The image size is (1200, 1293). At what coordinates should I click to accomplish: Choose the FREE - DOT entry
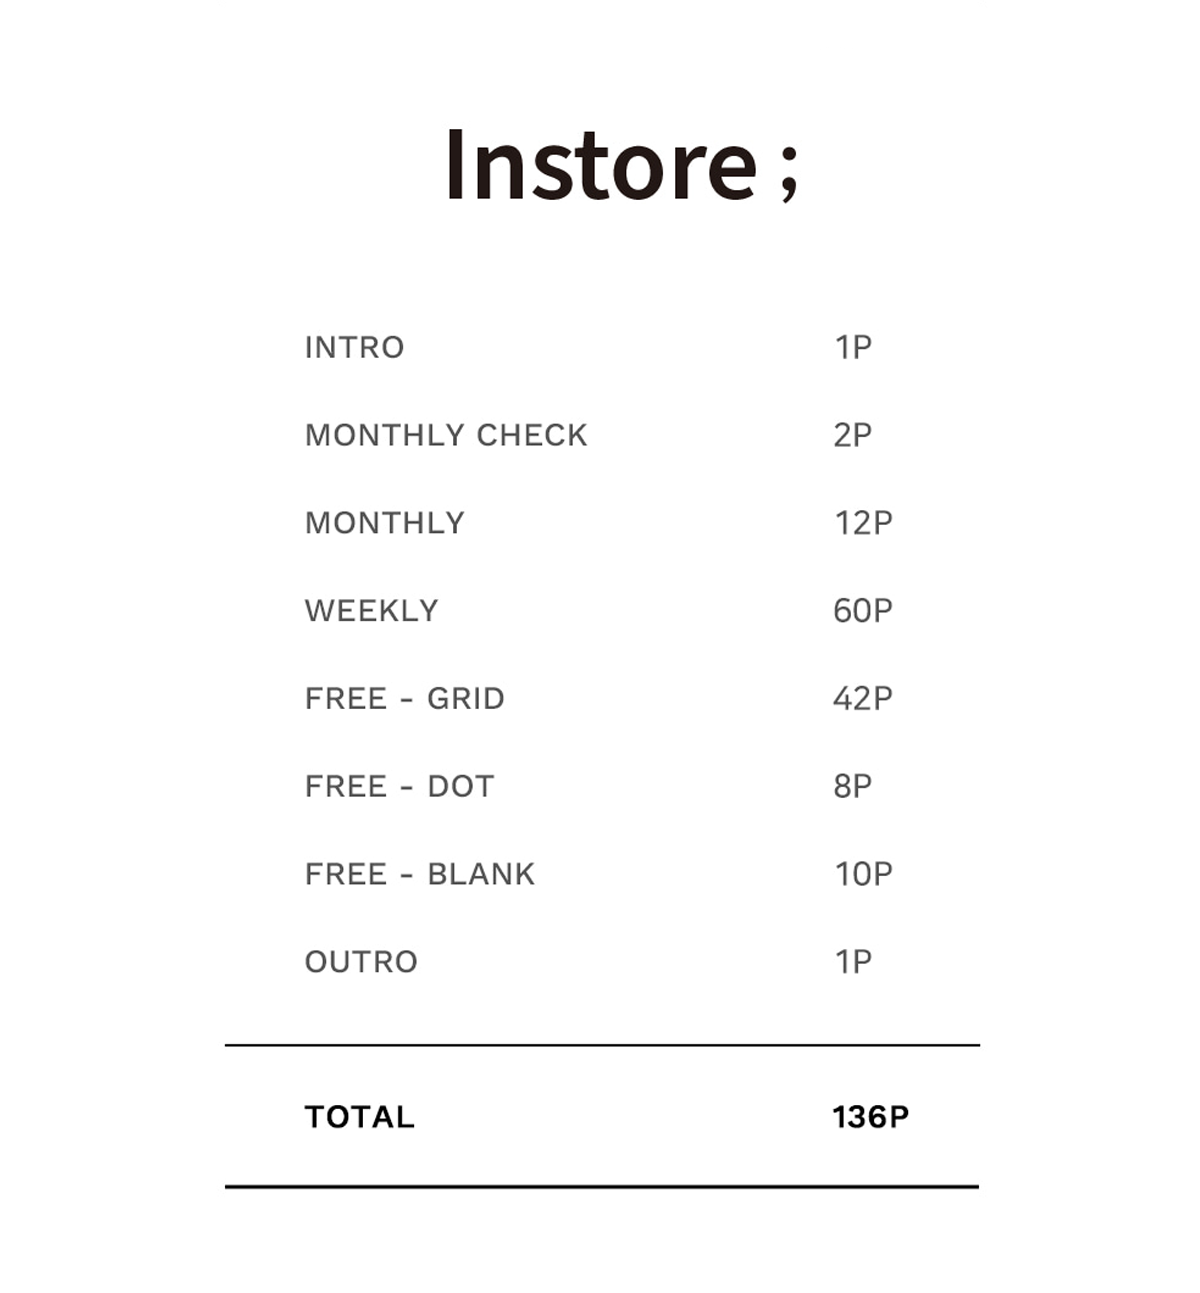(x=399, y=787)
